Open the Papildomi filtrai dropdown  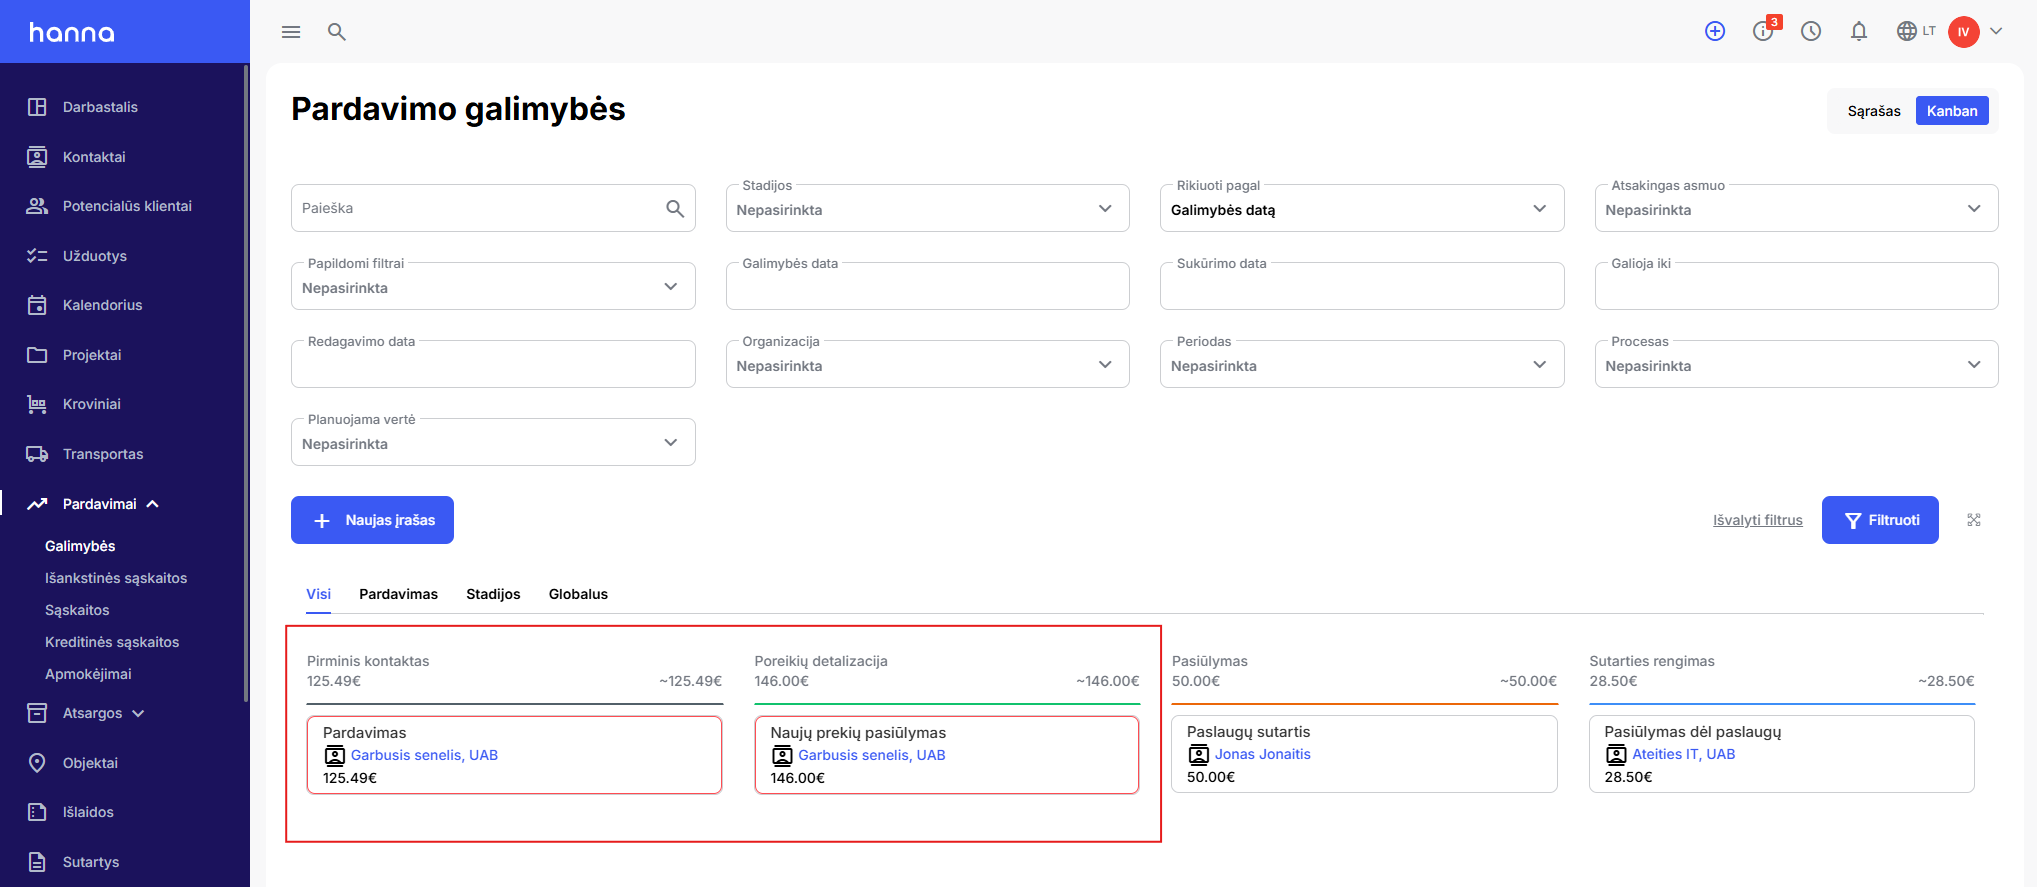click(x=493, y=286)
